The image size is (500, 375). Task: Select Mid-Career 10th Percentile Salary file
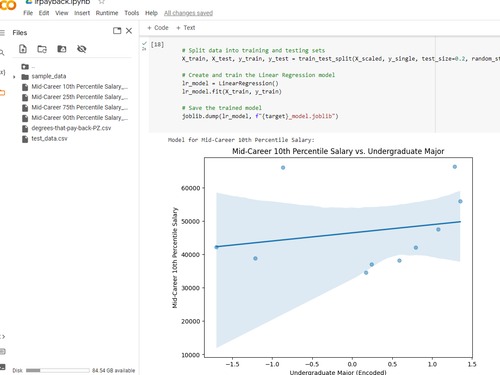[79, 87]
